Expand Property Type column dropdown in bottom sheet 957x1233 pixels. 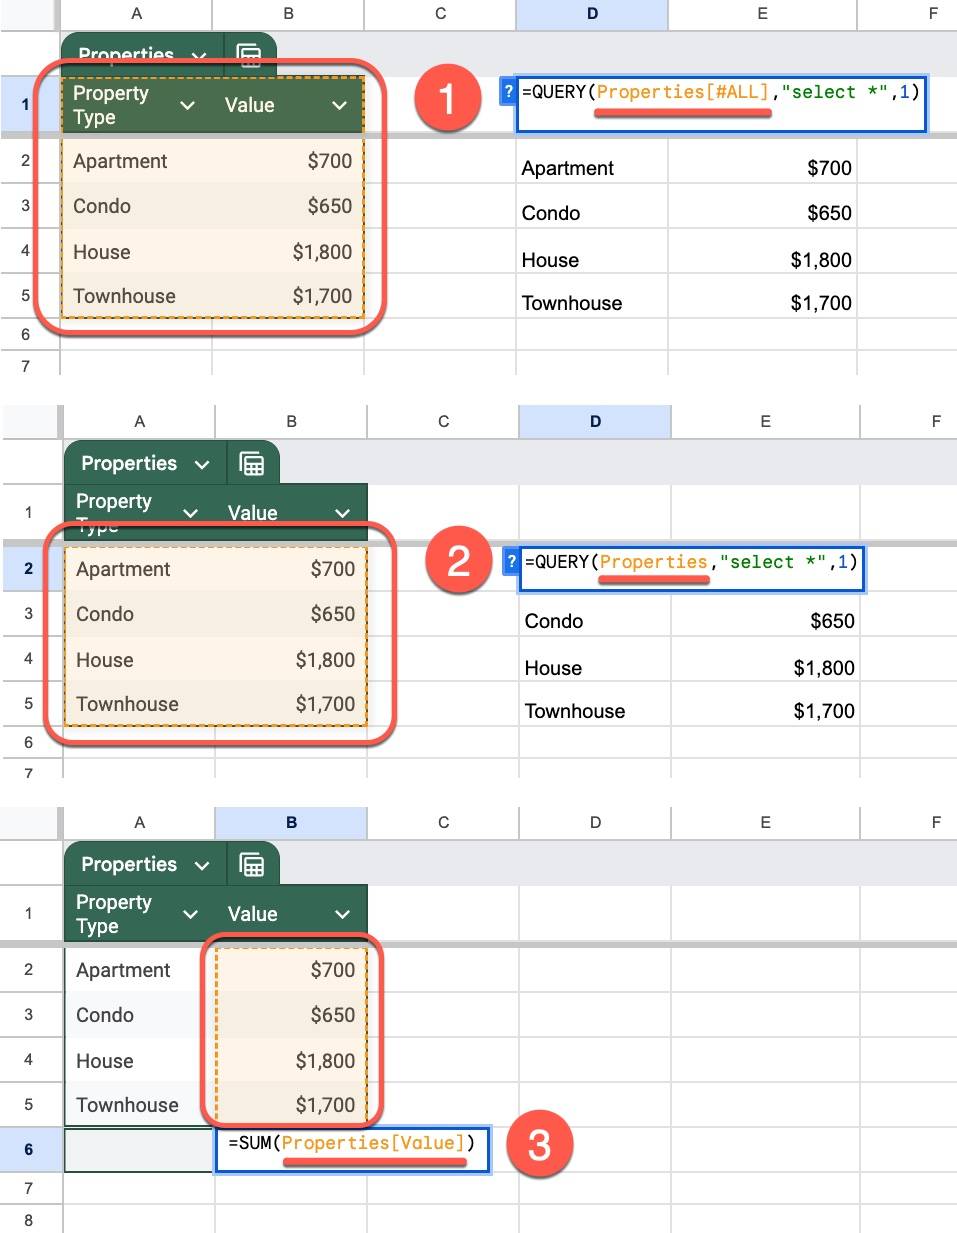[190, 914]
